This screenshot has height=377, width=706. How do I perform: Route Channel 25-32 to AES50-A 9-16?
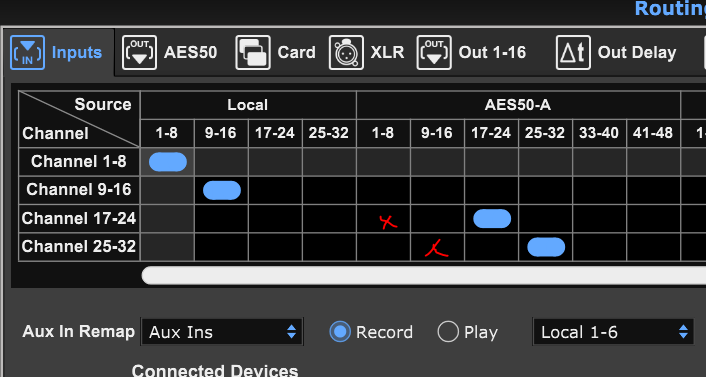[x=438, y=247]
